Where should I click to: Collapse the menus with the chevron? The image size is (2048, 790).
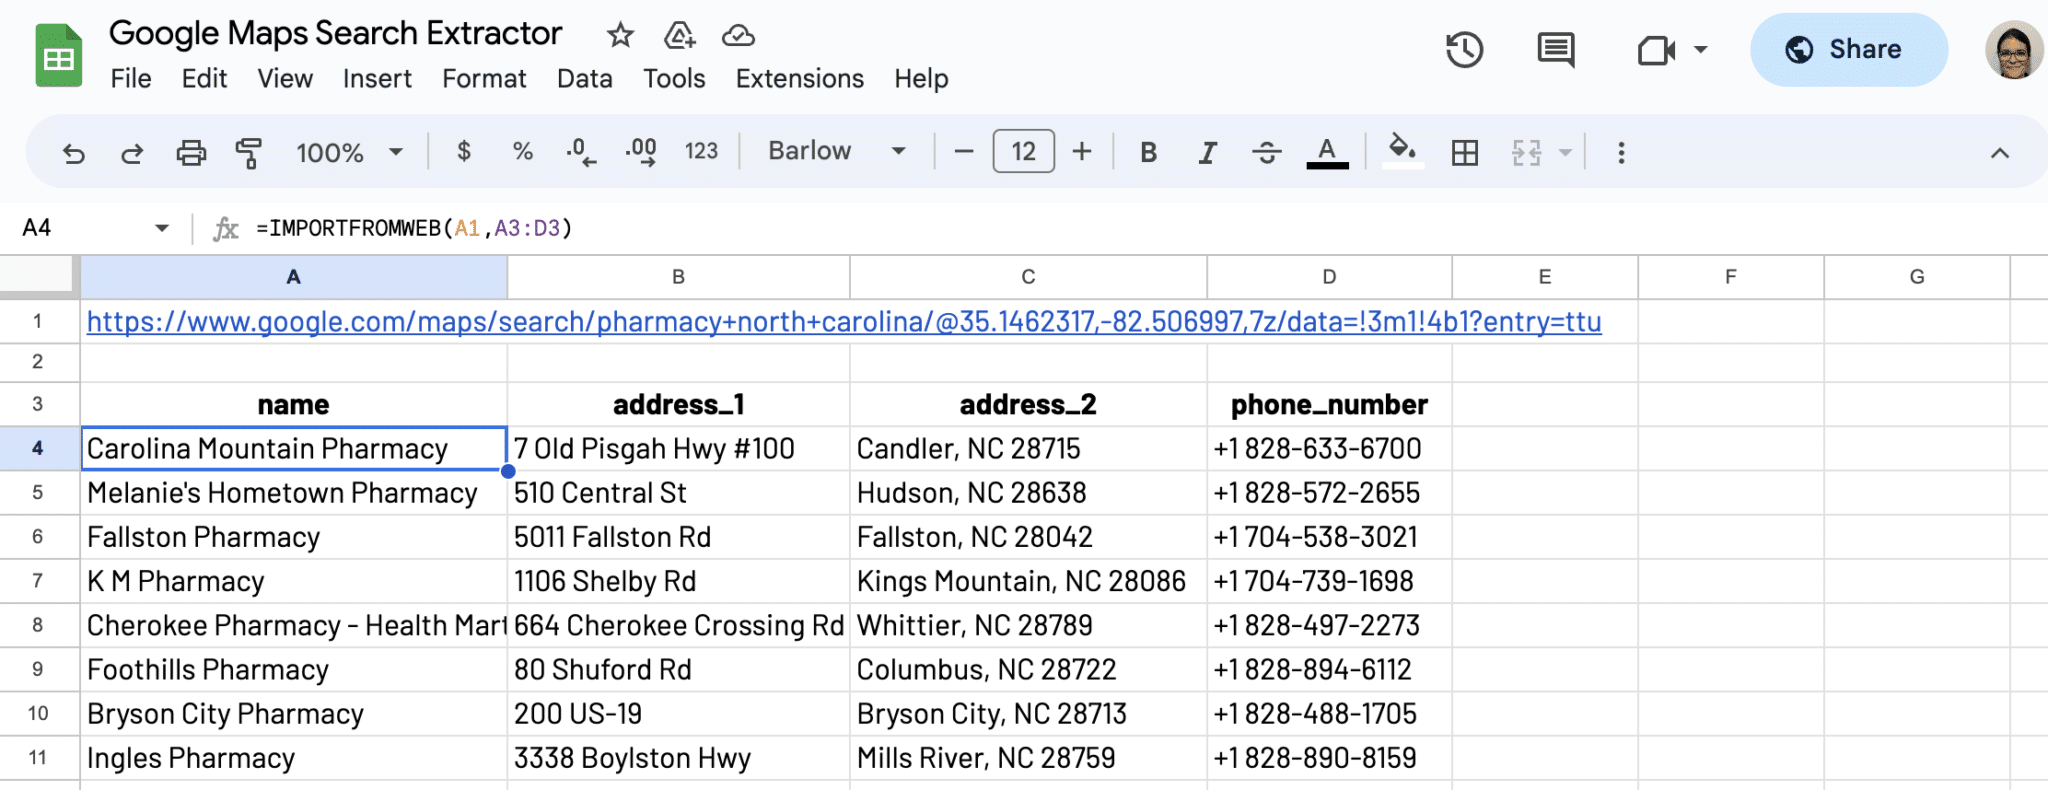pos(1999,152)
